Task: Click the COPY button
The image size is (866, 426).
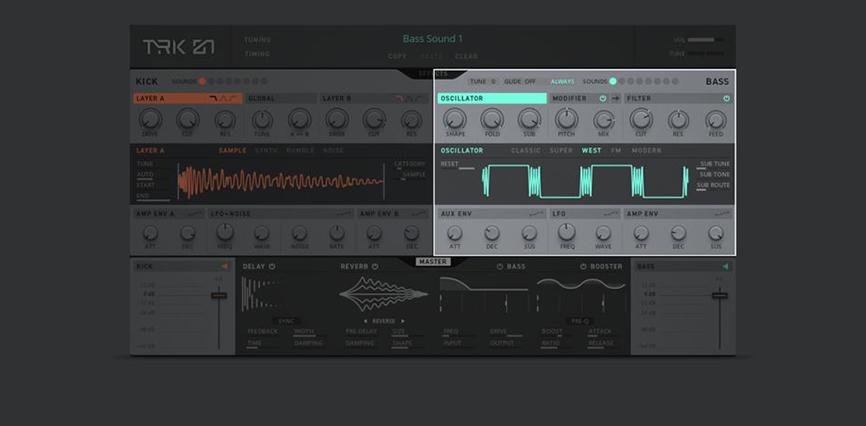Action: [397, 56]
